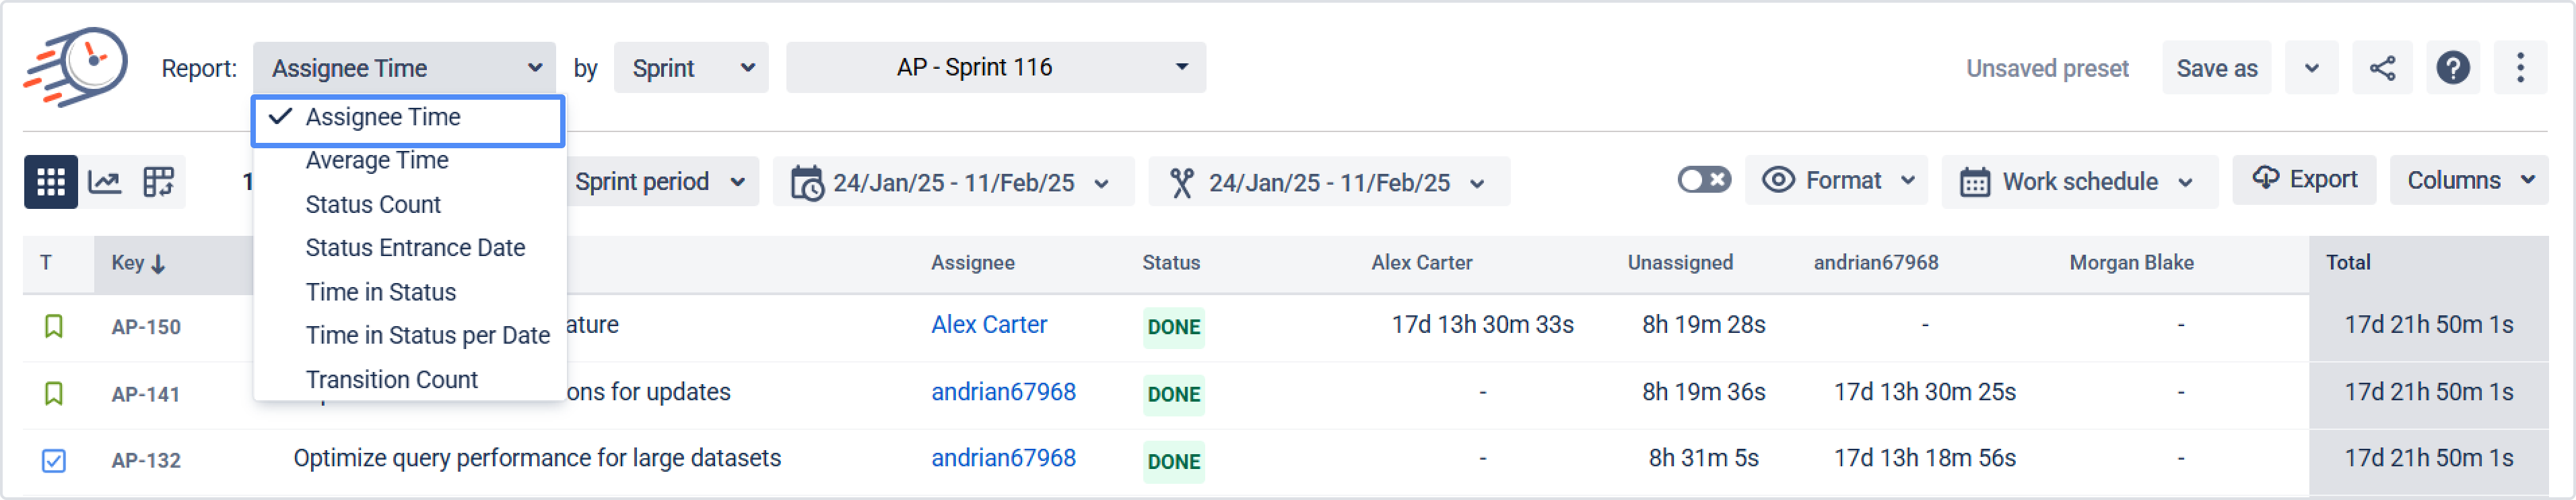Click the share icon
Image resolution: width=2576 pixels, height=500 pixels.
pos(2382,68)
